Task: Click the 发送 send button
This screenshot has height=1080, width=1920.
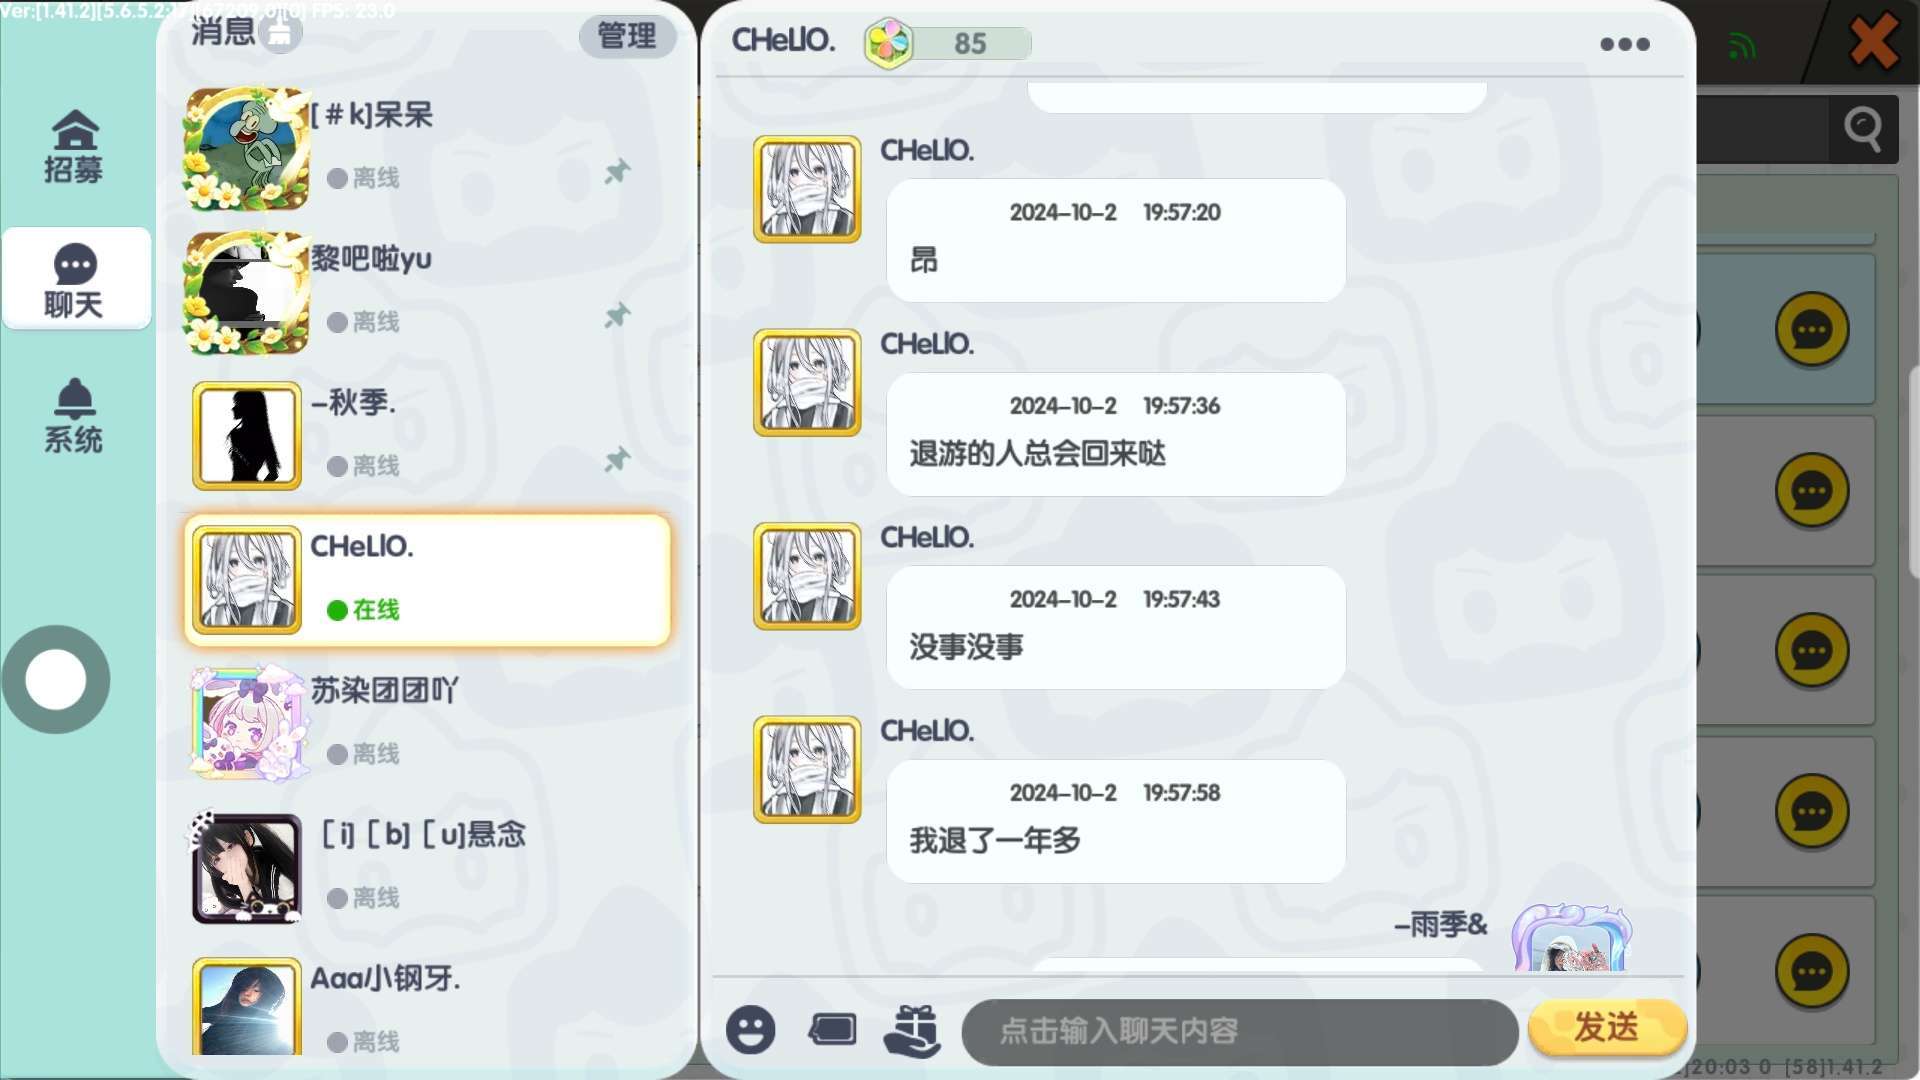Action: pos(1607,1027)
